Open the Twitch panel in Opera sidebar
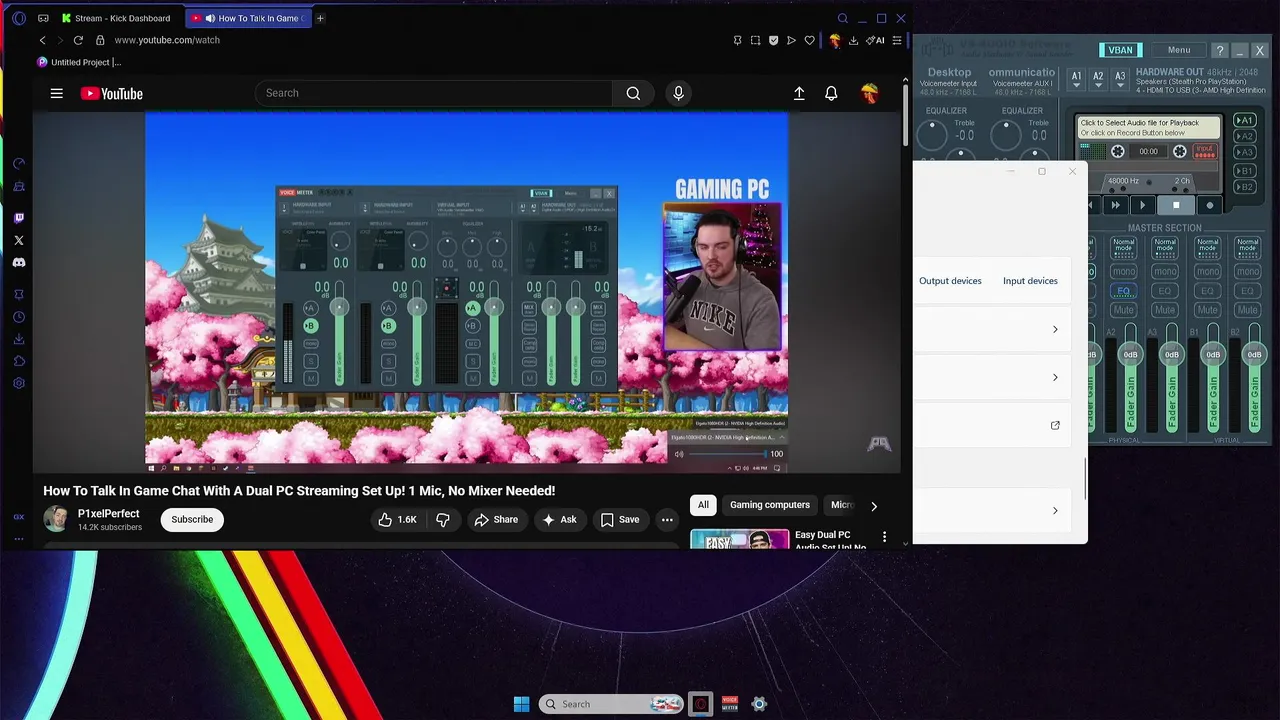This screenshot has height=720, width=1280. pos(19,217)
